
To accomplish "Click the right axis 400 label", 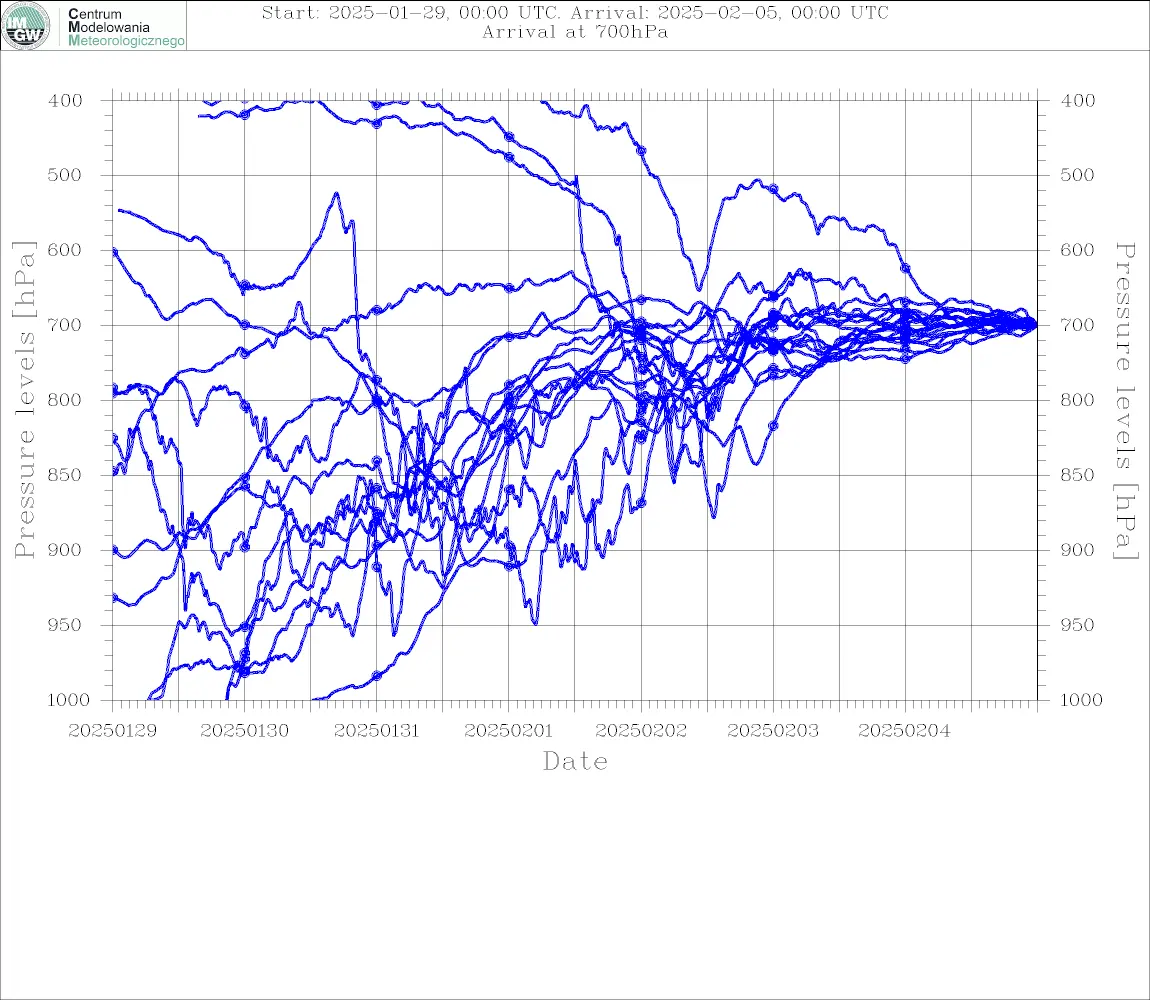I will coord(1078,101).
